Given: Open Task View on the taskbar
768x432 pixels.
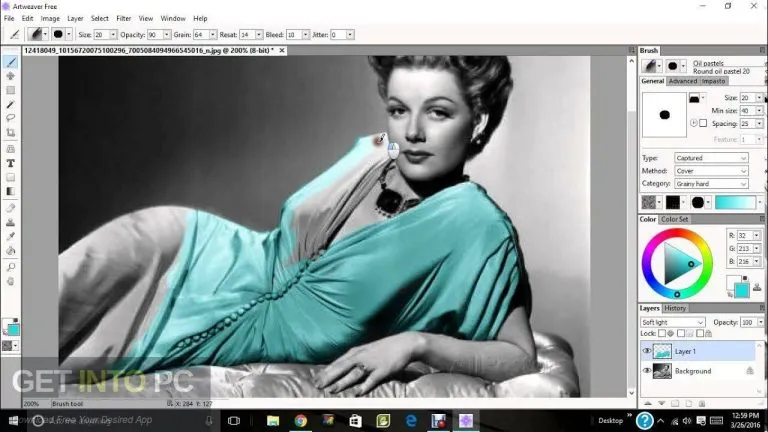Looking at the screenshot, I should [x=234, y=420].
